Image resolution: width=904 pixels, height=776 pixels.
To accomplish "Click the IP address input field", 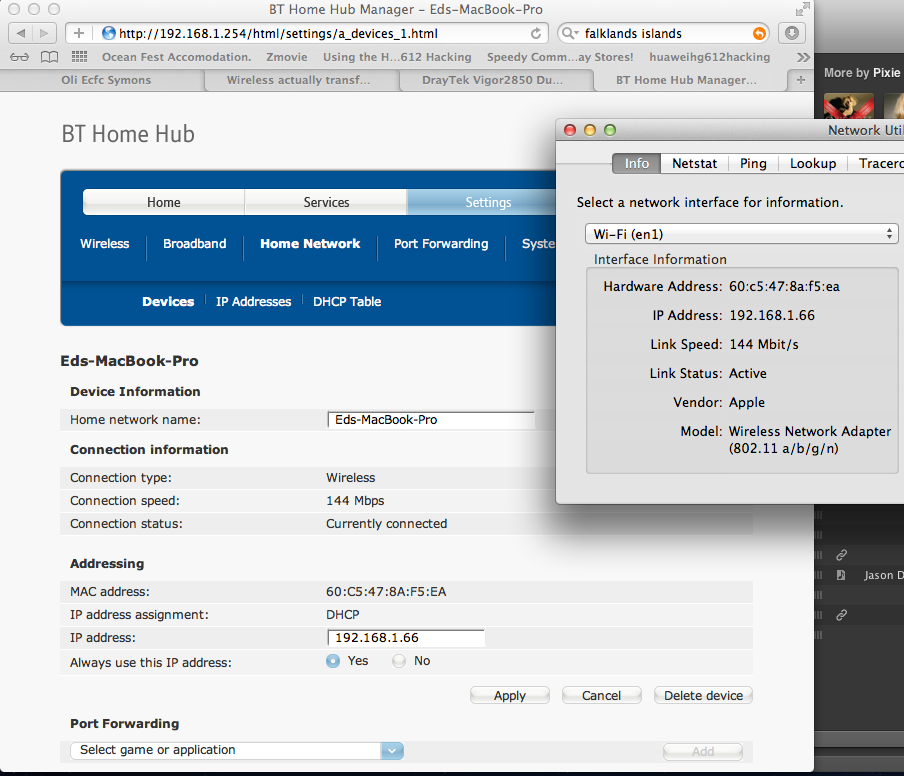I will click(x=406, y=638).
